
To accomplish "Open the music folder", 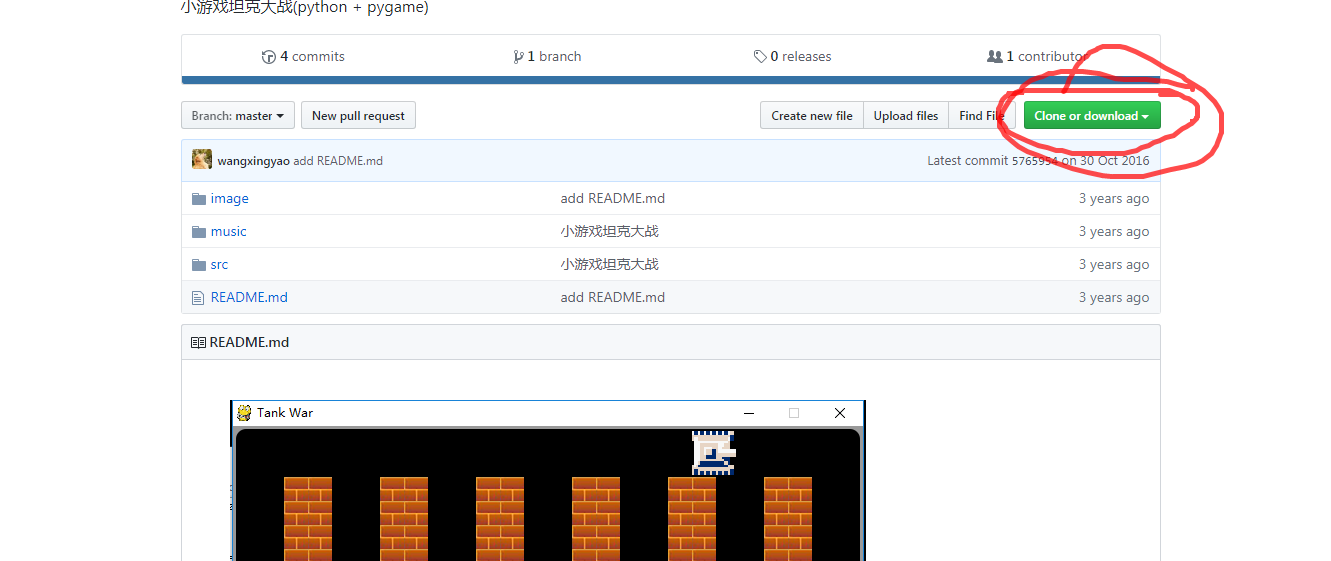I will (229, 232).
